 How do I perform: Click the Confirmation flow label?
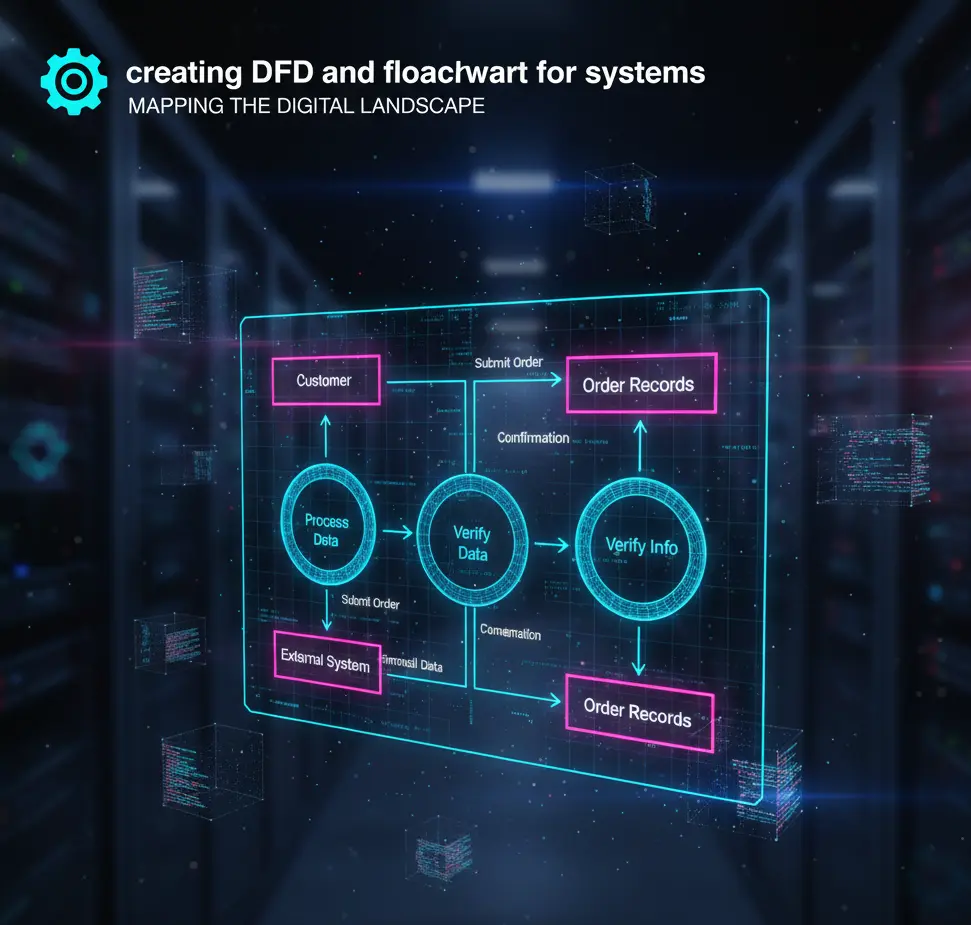[533, 438]
